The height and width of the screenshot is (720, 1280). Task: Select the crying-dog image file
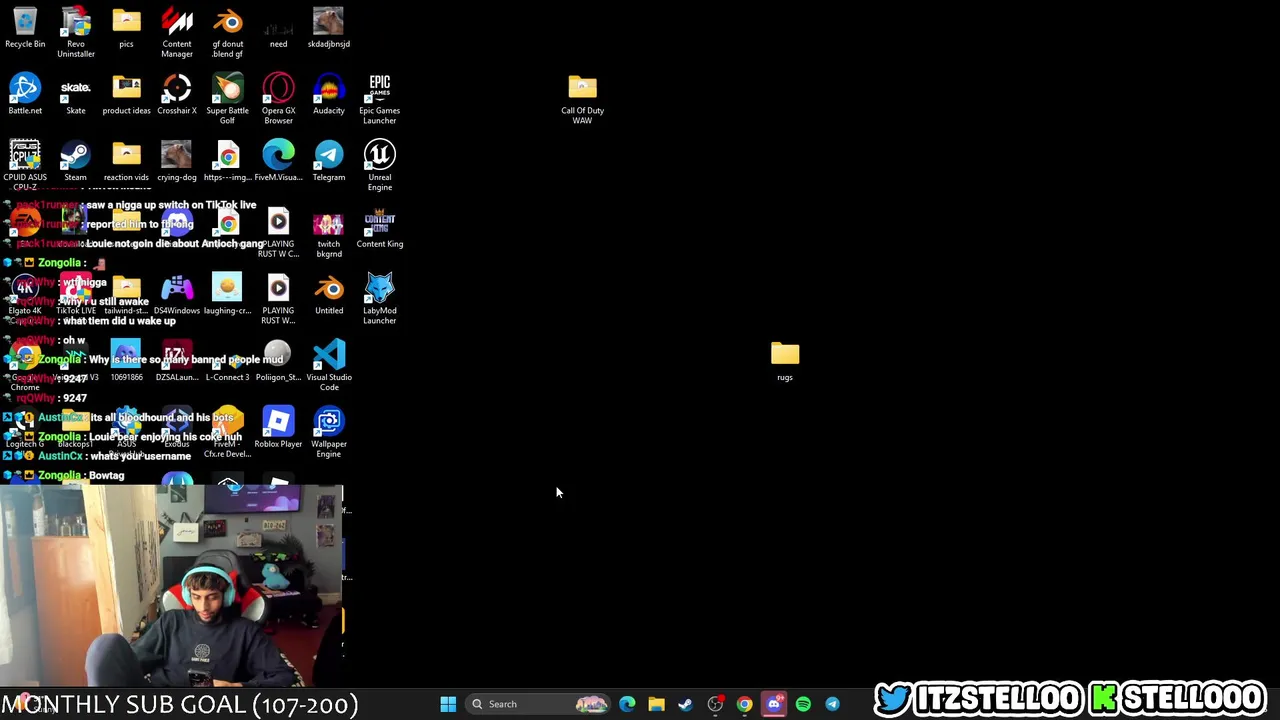[x=177, y=161]
